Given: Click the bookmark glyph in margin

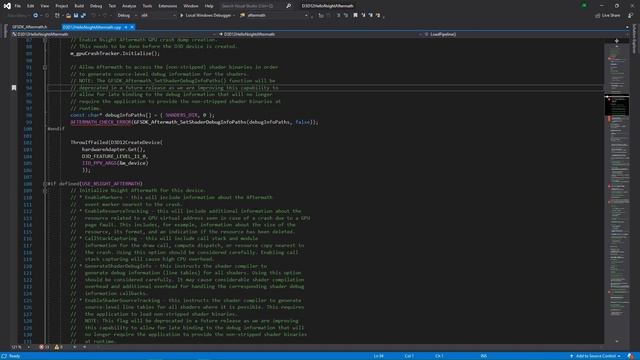Looking at the screenshot, I should pyautogui.click(x=14, y=88).
